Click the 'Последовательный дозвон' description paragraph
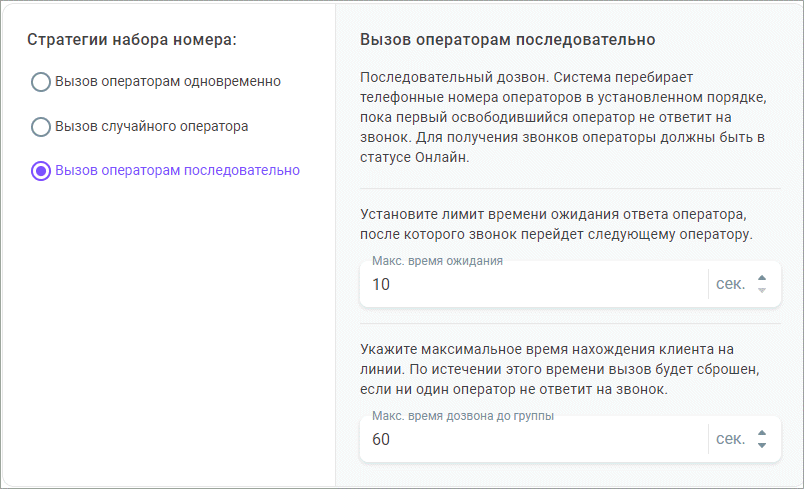This screenshot has width=804, height=489. point(564,117)
